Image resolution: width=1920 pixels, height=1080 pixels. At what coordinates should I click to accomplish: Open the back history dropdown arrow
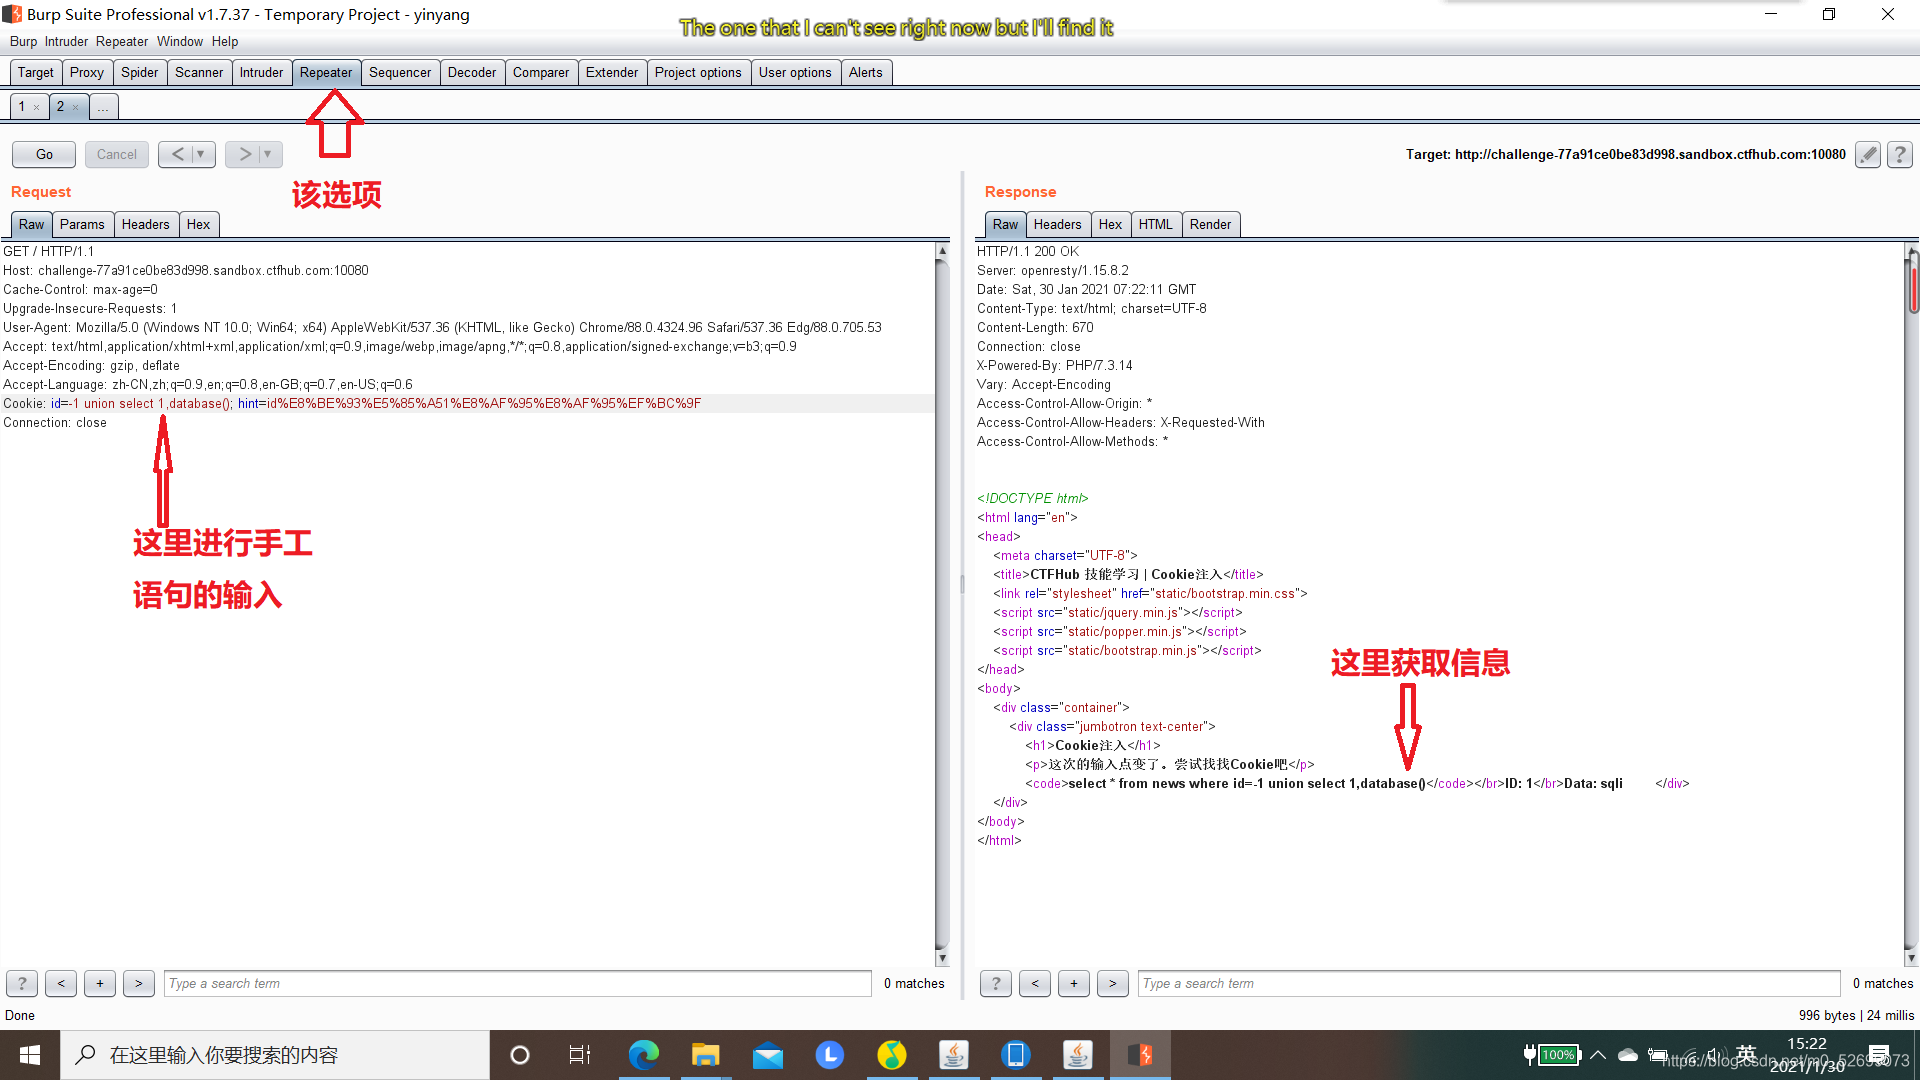coord(201,154)
